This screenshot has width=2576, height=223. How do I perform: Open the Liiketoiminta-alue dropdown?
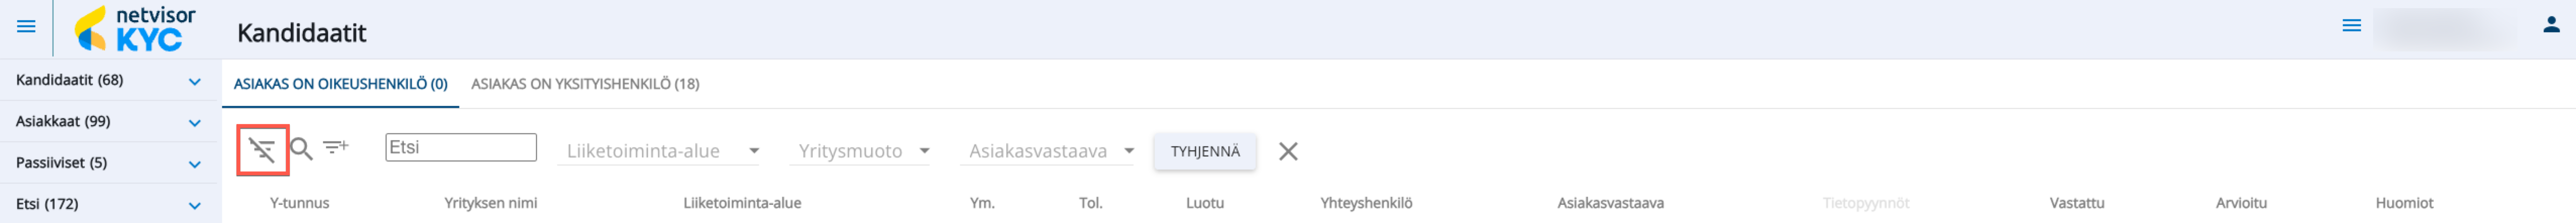pyautogui.click(x=662, y=151)
